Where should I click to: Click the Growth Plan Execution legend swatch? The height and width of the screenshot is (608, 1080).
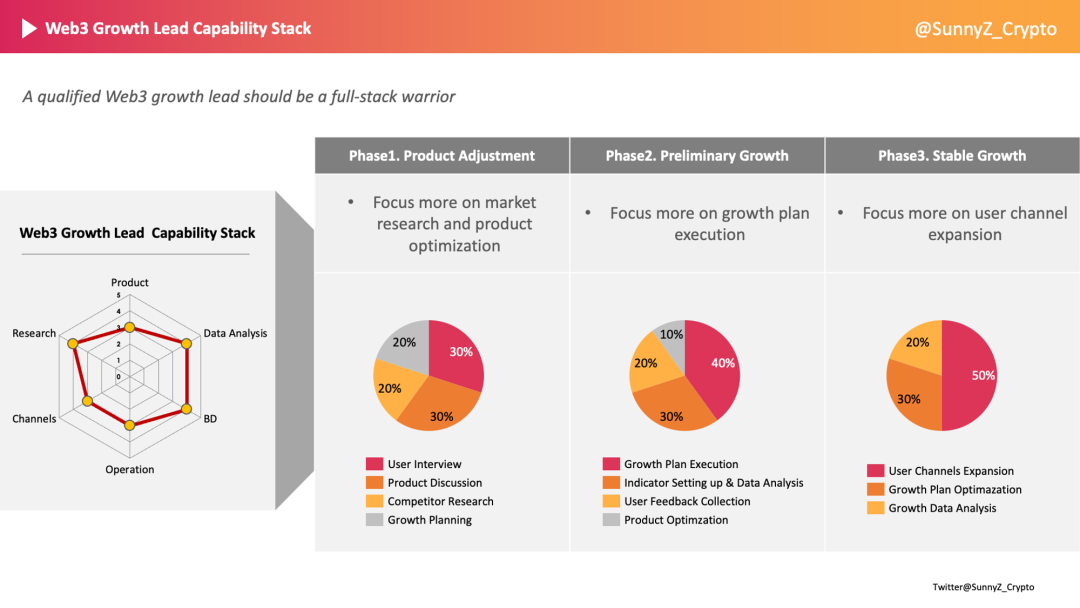click(611, 464)
